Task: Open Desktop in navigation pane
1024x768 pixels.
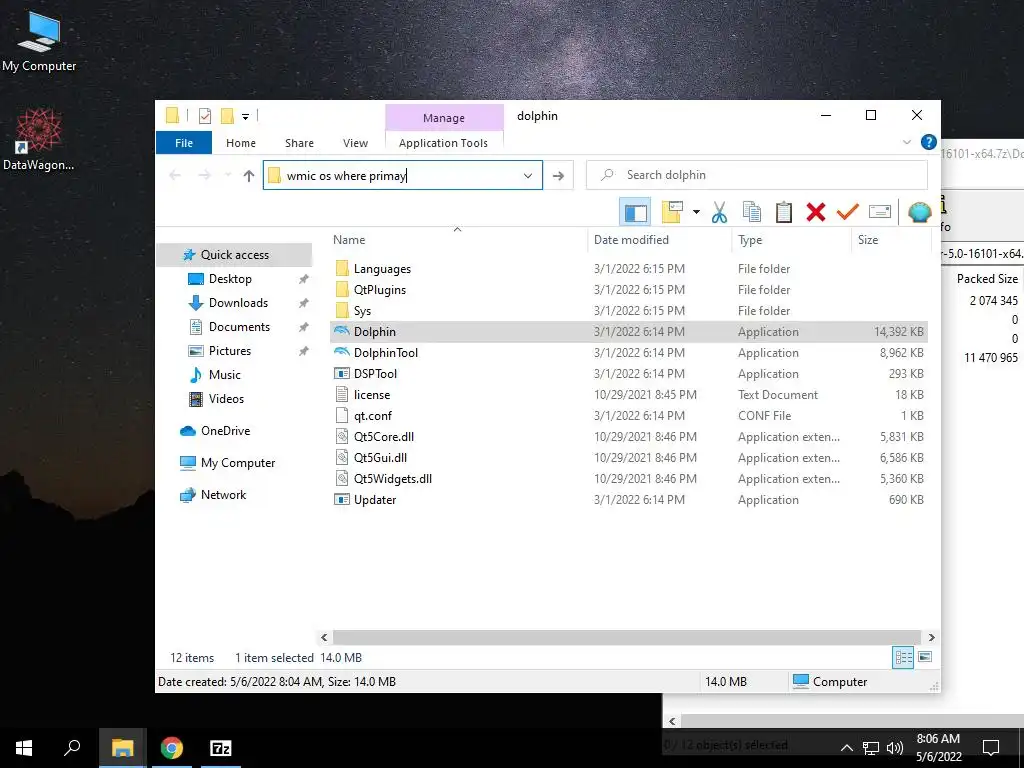Action: pos(230,279)
